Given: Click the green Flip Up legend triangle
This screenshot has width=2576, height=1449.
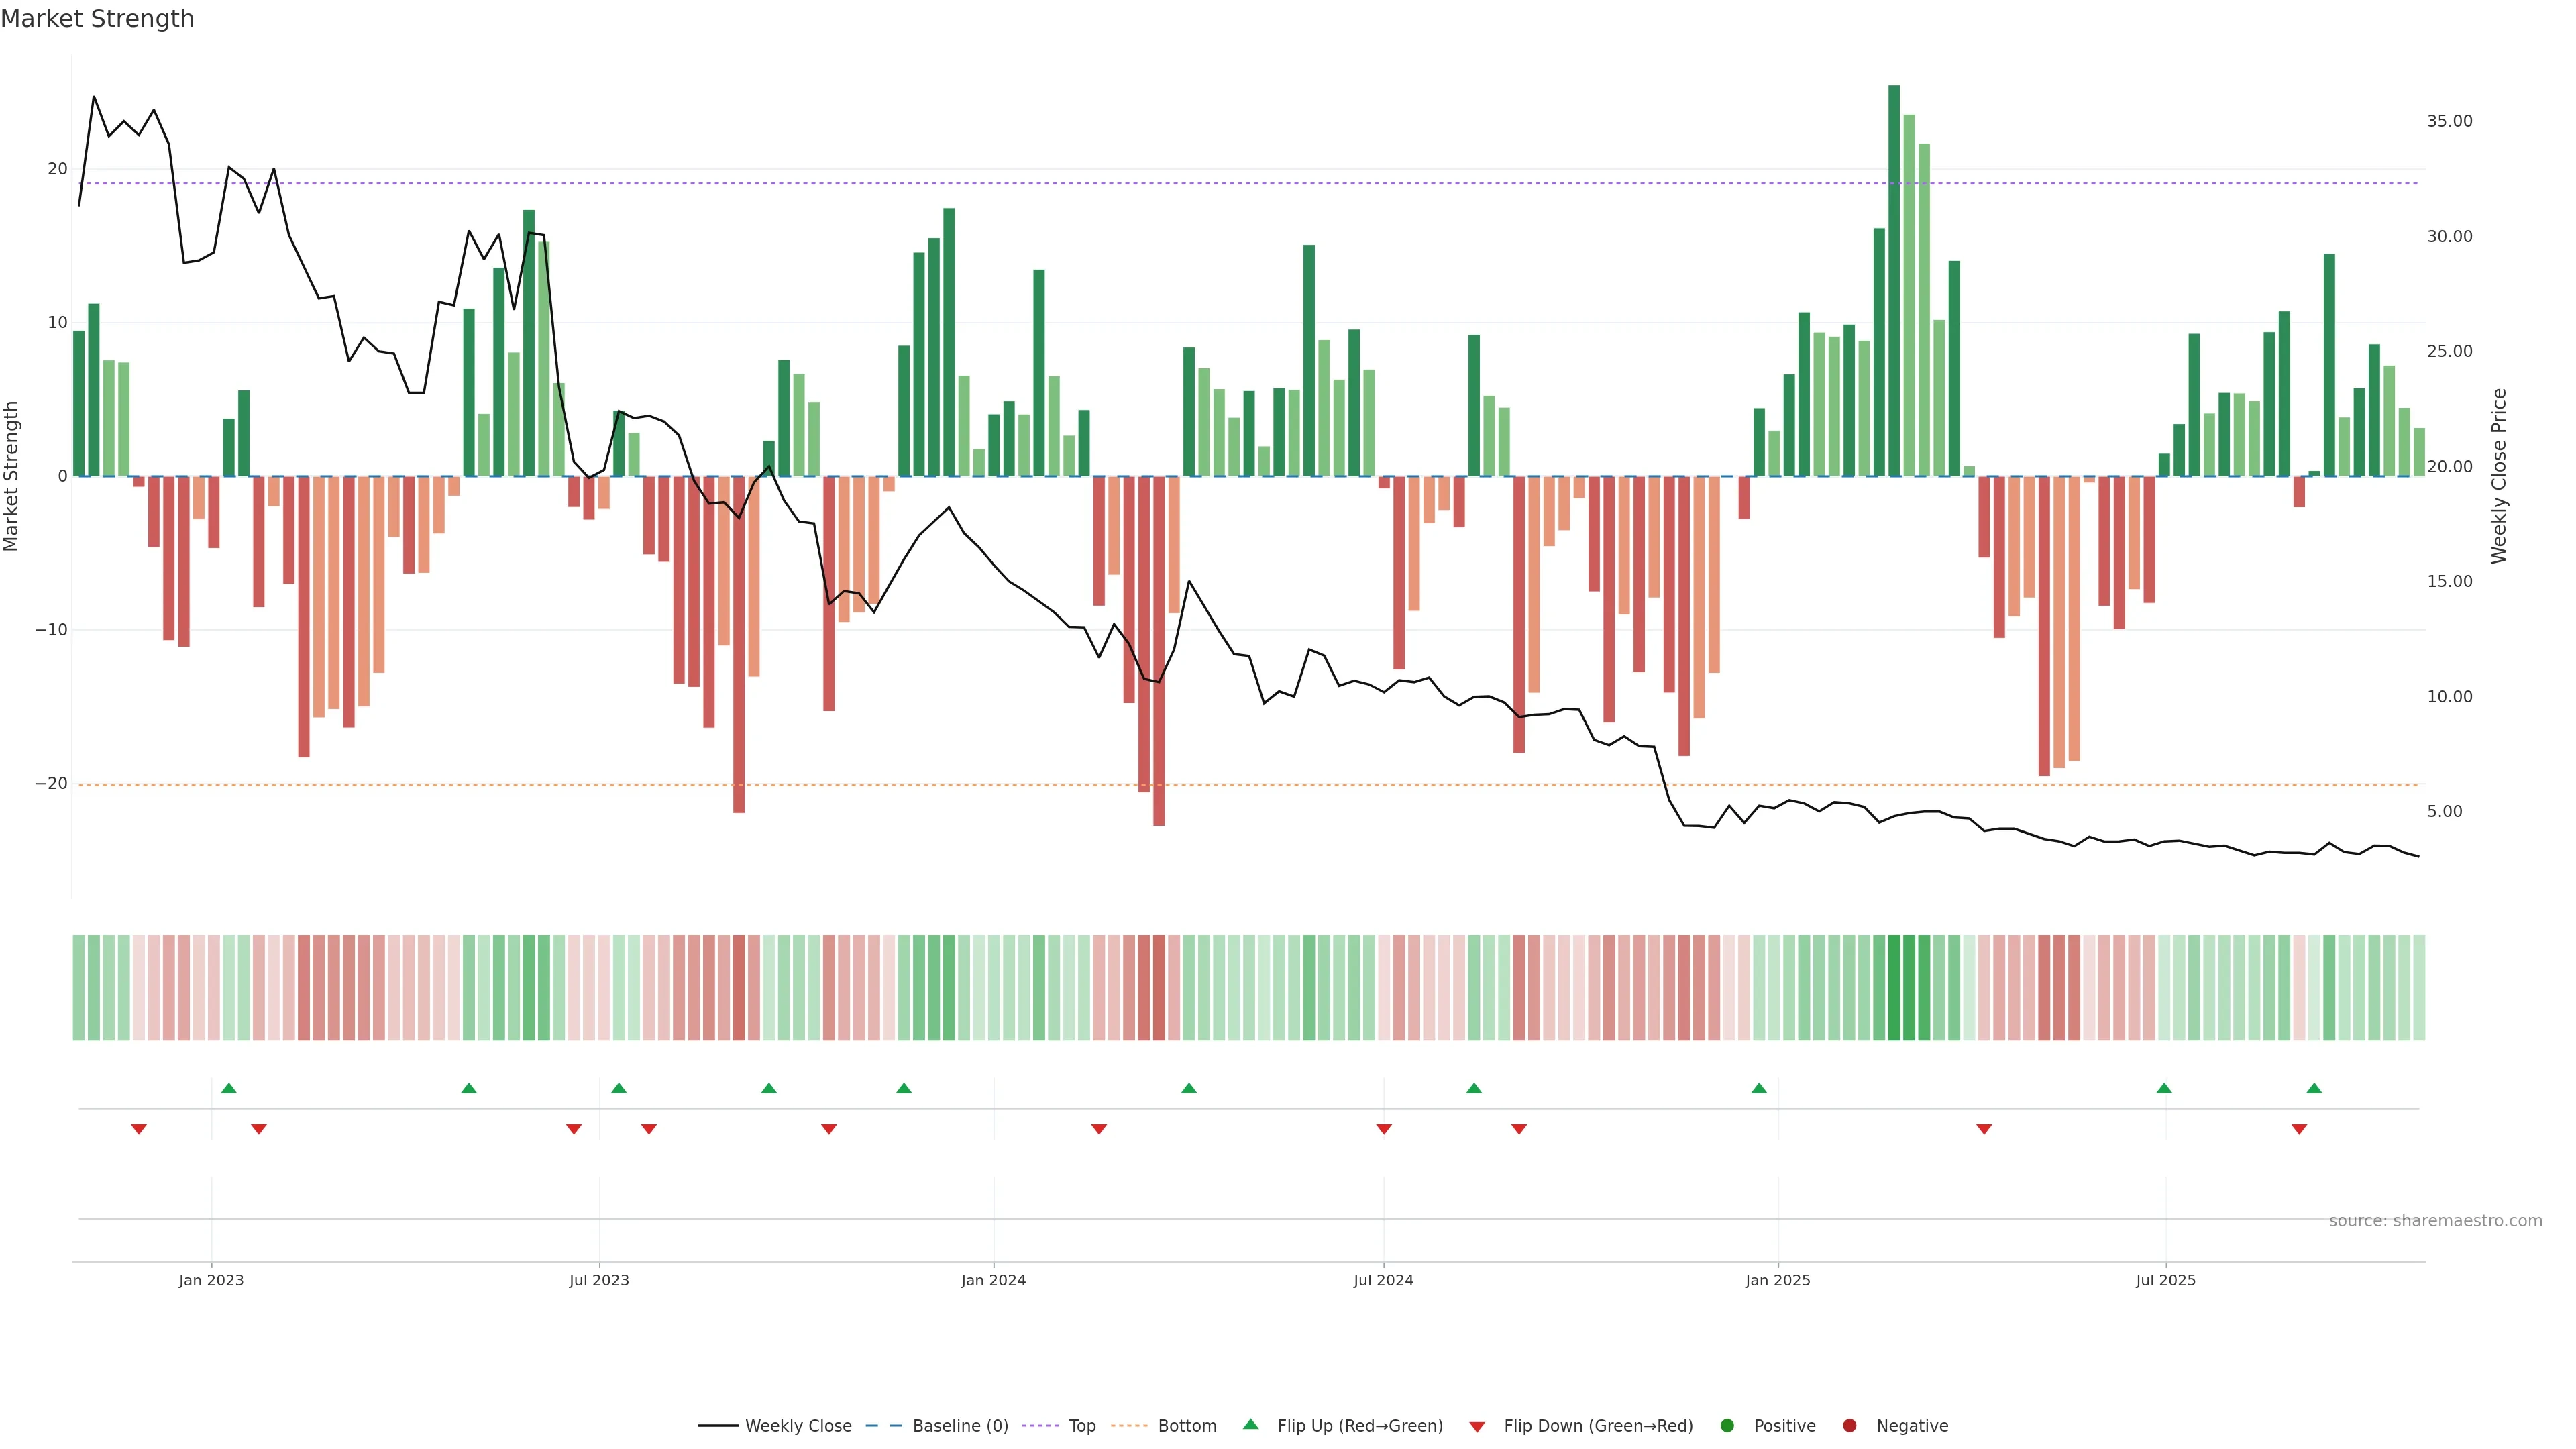Looking at the screenshot, I should 1250,1424.
